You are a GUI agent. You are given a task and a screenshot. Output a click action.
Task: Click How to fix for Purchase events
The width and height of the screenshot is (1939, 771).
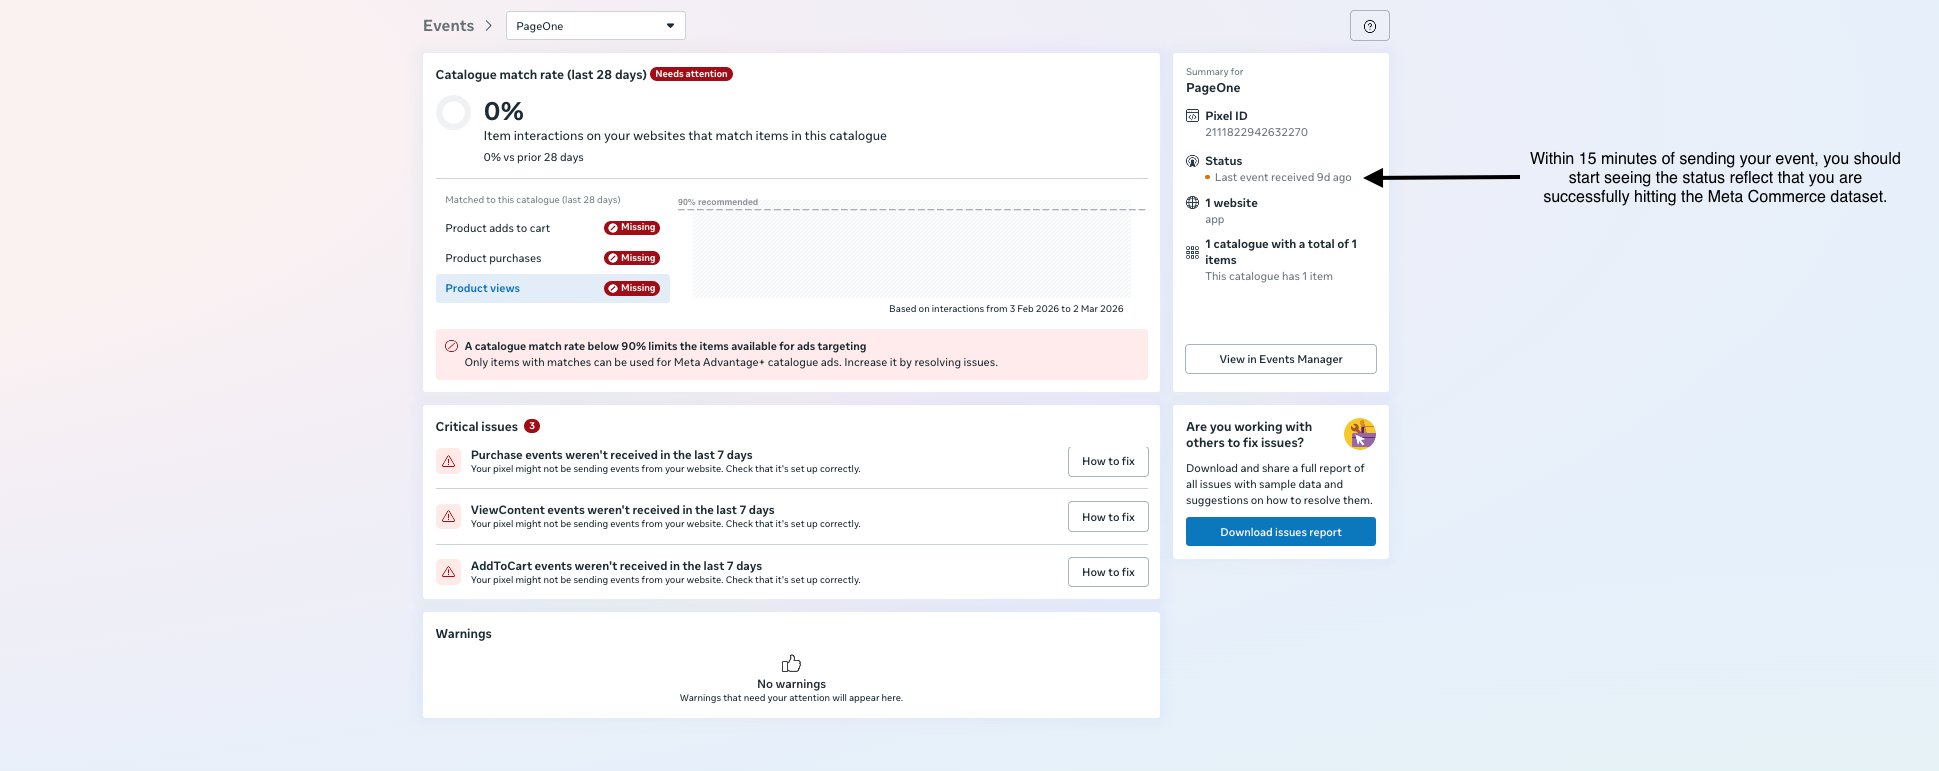click(1108, 461)
